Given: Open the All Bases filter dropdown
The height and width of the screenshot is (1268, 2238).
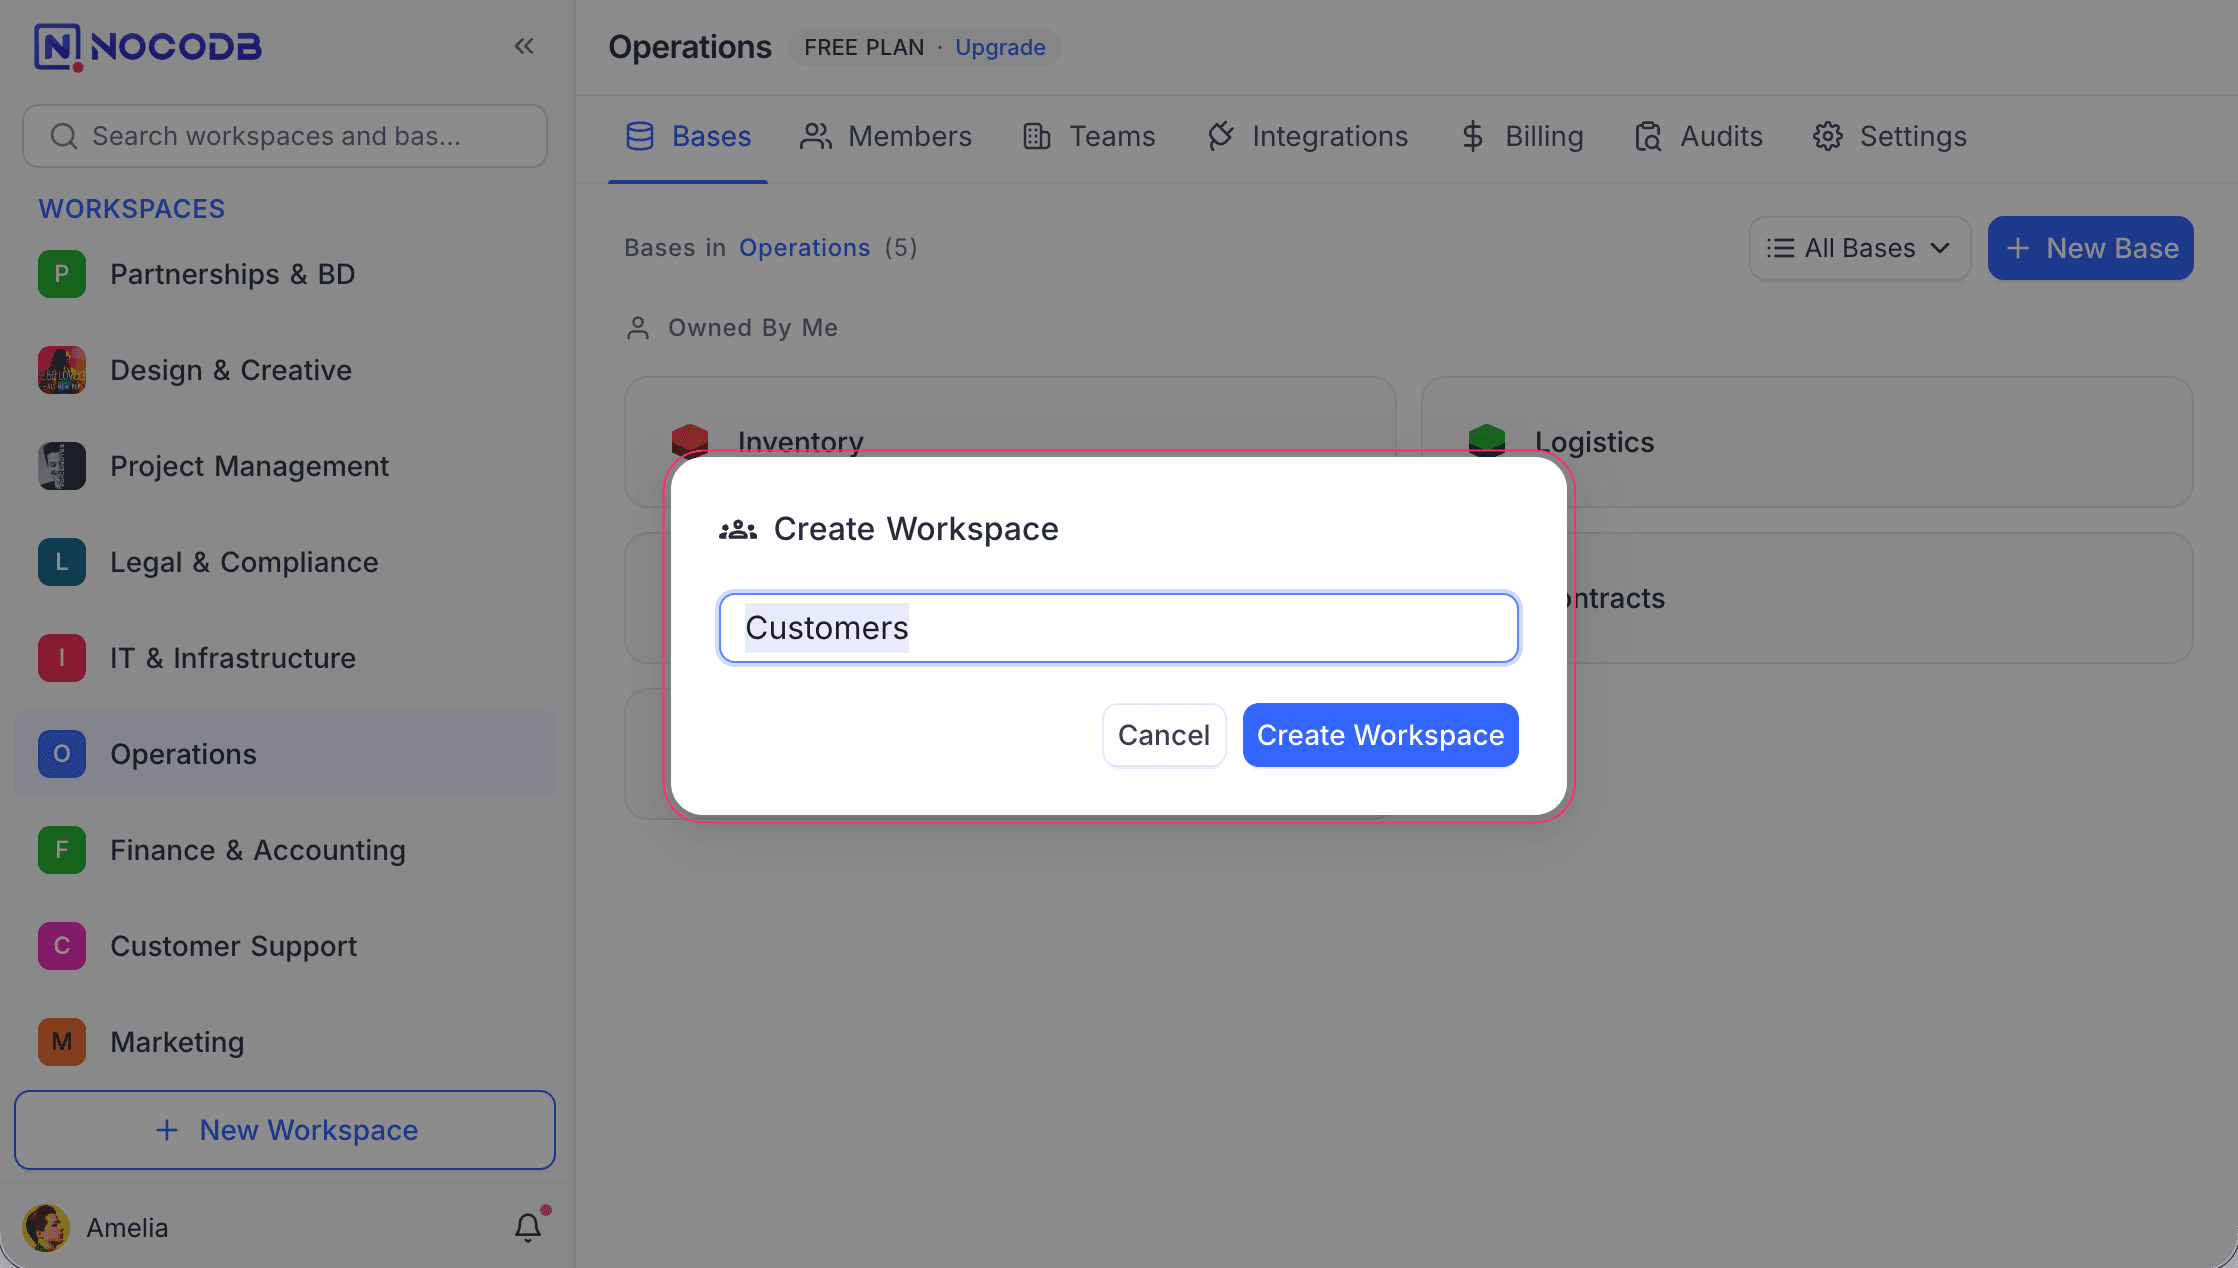Looking at the screenshot, I should [x=1859, y=248].
